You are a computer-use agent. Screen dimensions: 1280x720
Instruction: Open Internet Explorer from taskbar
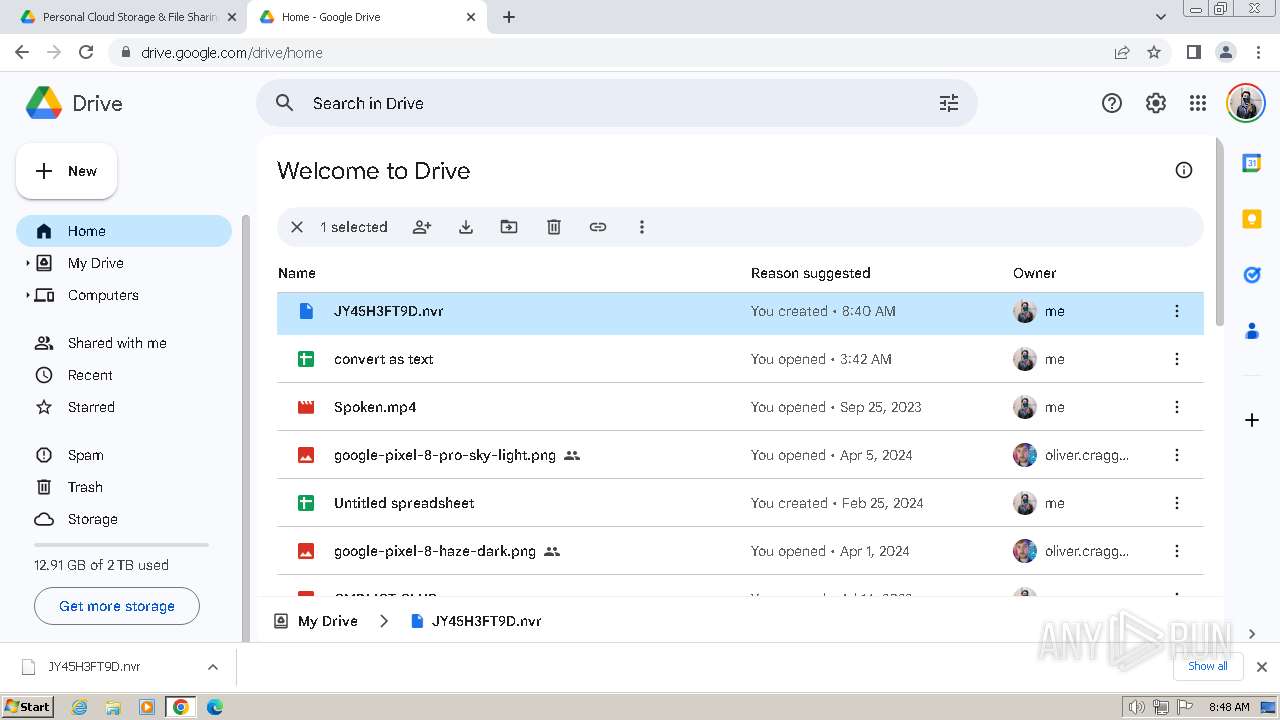tap(80, 707)
